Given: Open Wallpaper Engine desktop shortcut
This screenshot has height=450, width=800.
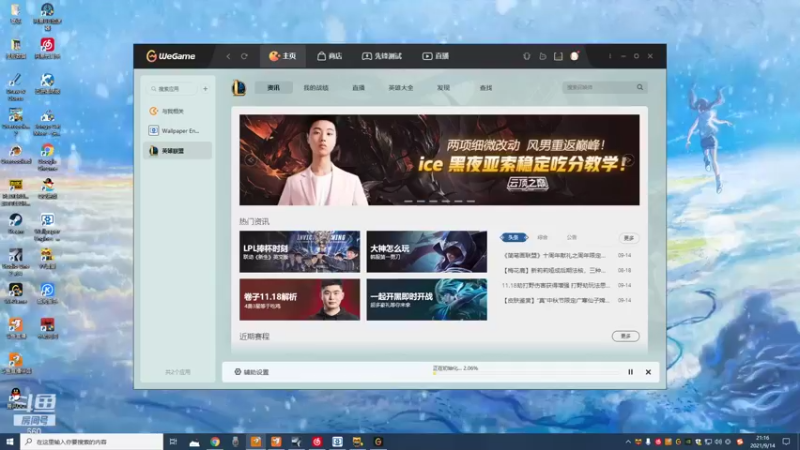Looking at the screenshot, I should click(47, 226).
